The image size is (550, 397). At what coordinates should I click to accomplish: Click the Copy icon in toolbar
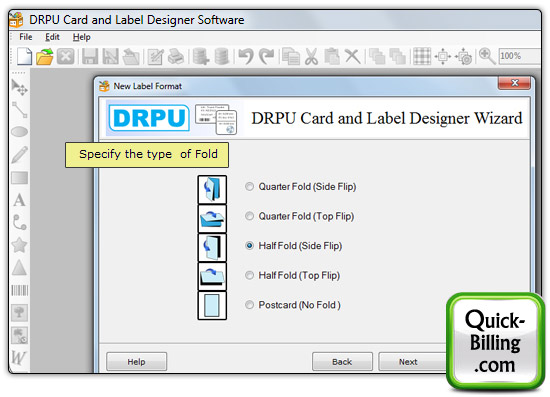pyautogui.click(x=291, y=56)
